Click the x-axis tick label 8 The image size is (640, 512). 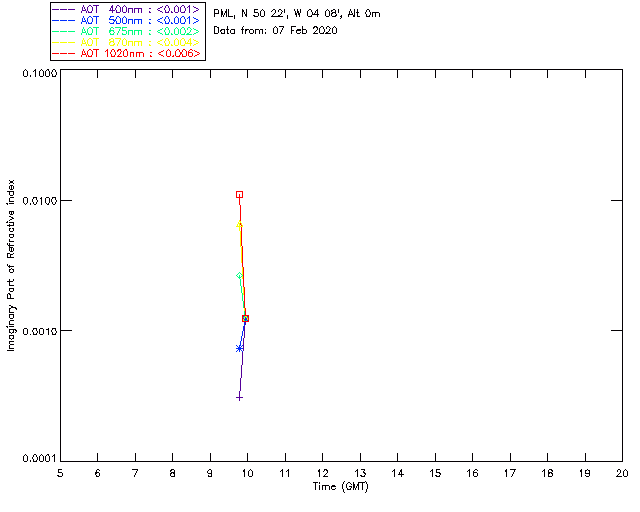173,473
